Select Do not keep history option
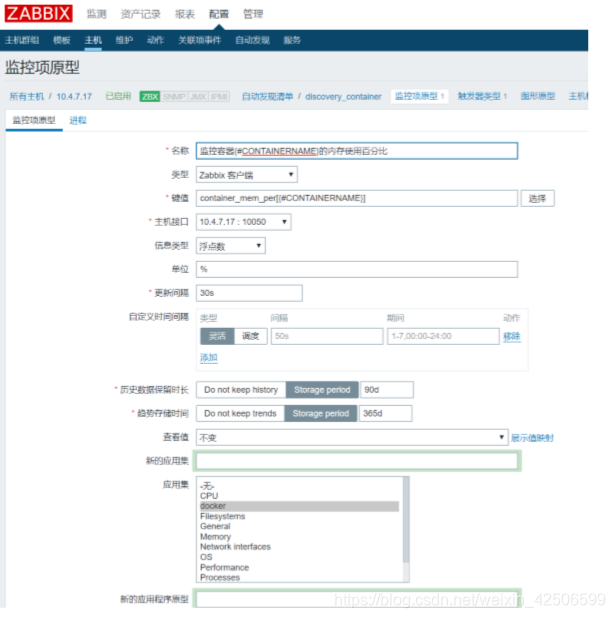 (241, 390)
